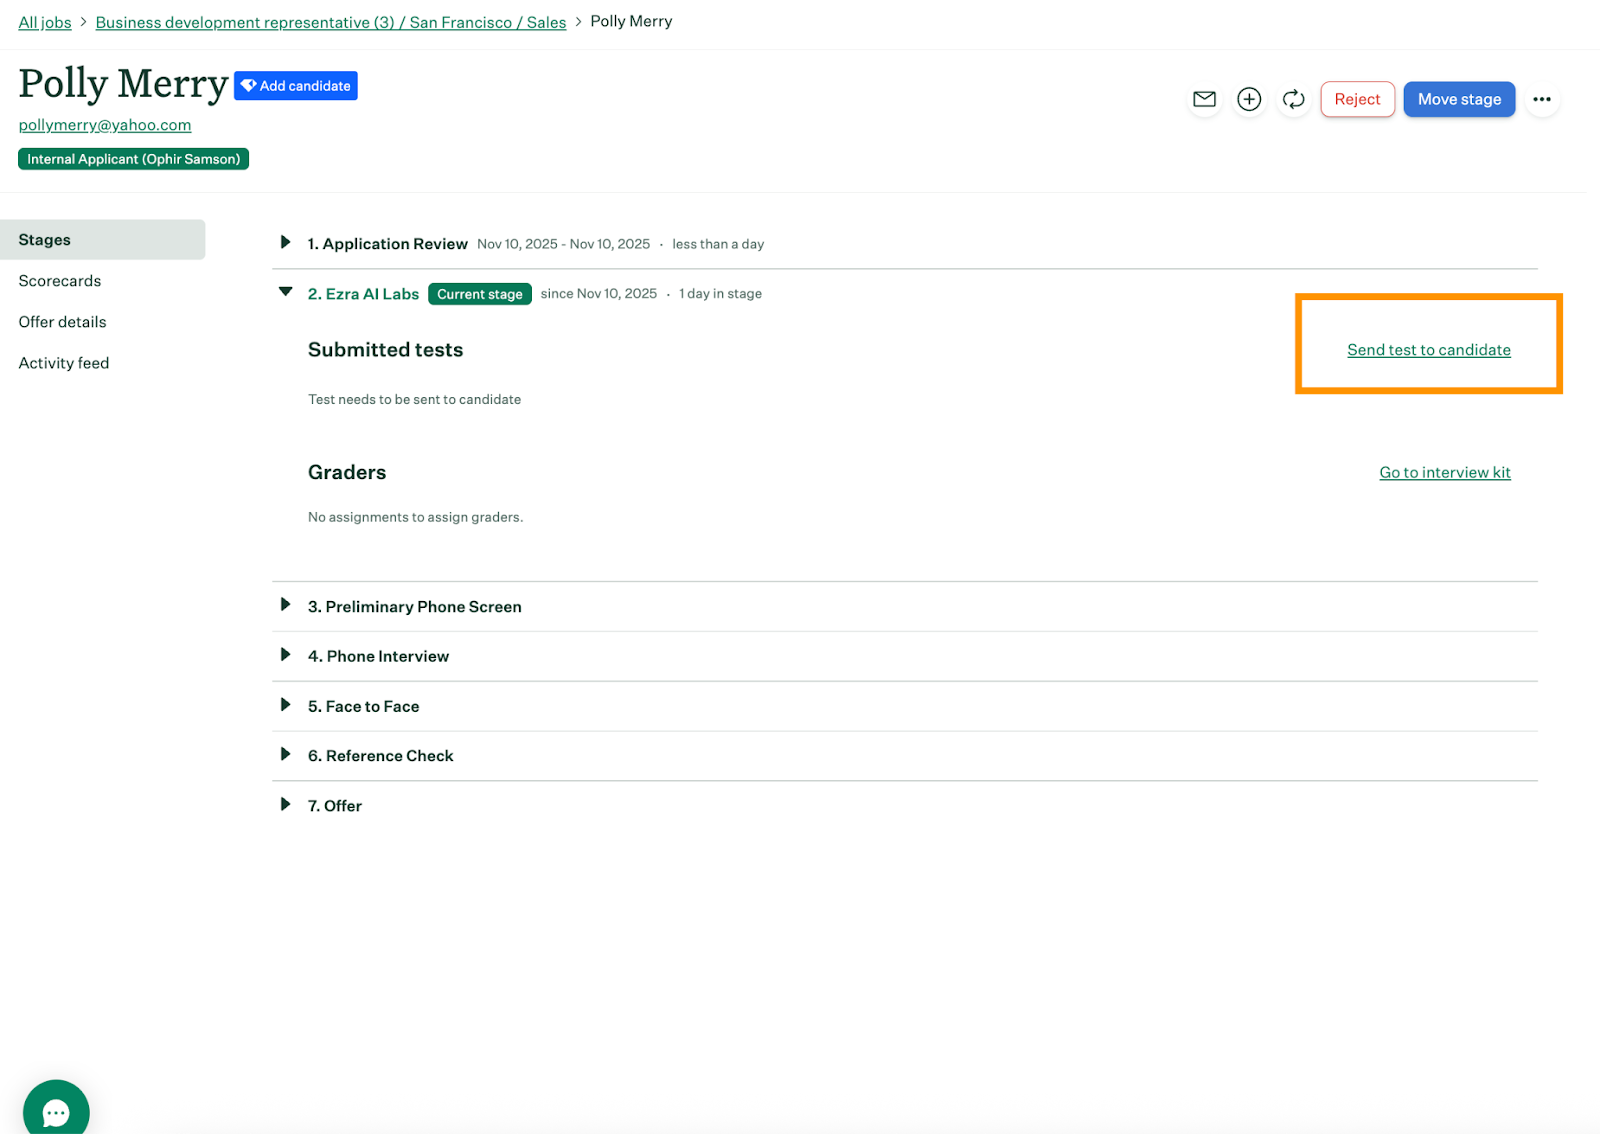Viewport: 1600px width, 1134px height.
Task: Expand the Application Review stage
Action: point(286,243)
